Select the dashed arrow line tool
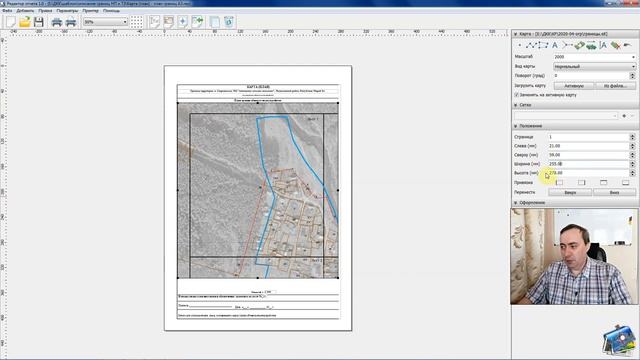The width and height of the screenshot is (640, 360). [567, 45]
